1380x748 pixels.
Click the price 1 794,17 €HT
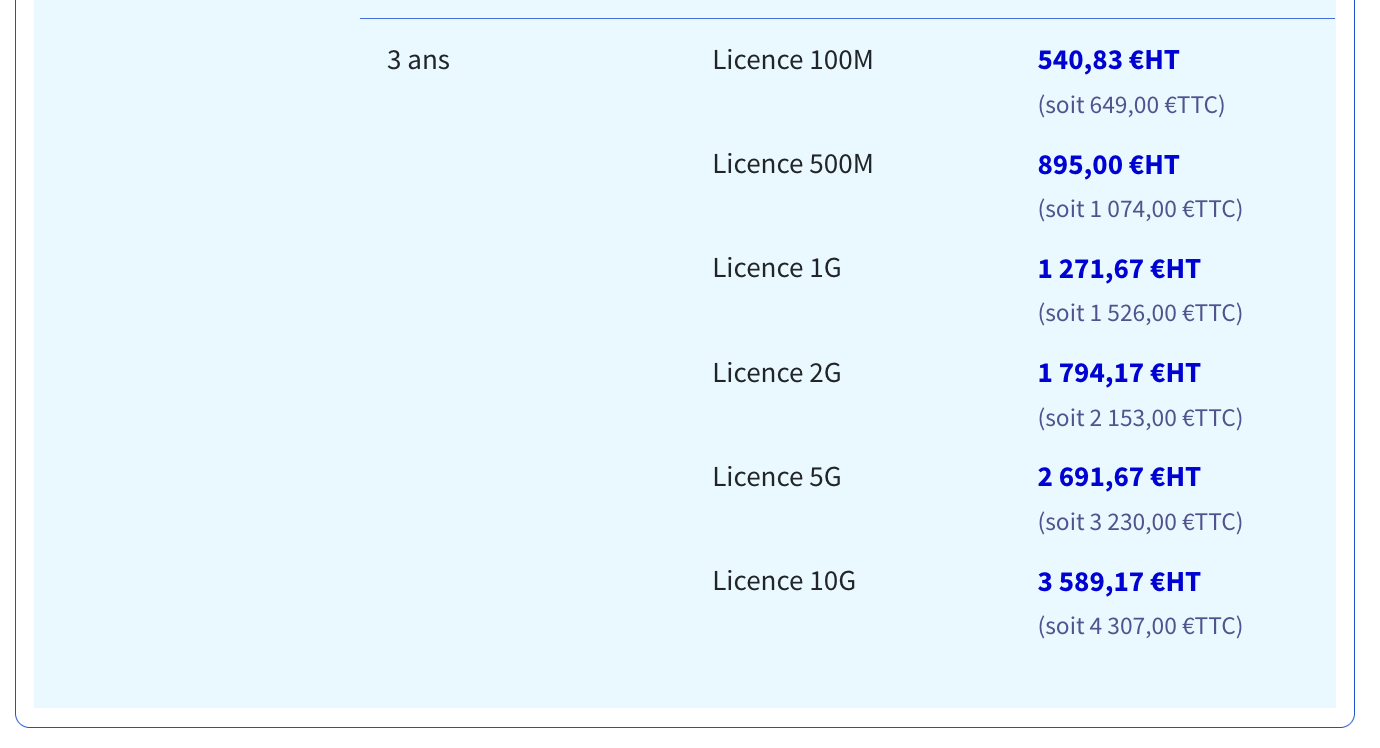(1119, 373)
